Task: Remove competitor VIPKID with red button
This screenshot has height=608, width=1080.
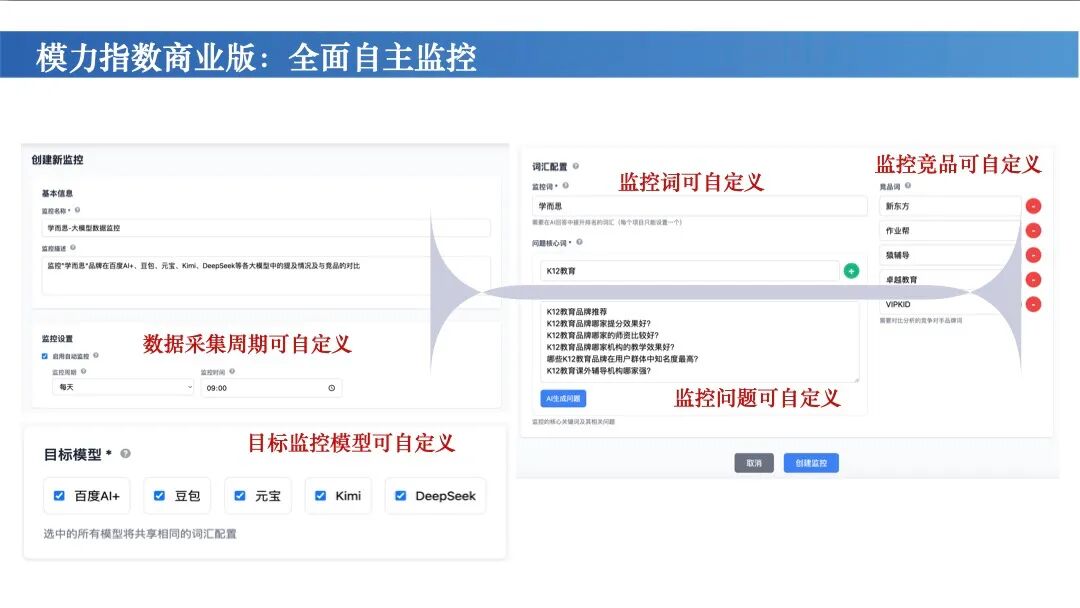Action: coord(1033,304)
